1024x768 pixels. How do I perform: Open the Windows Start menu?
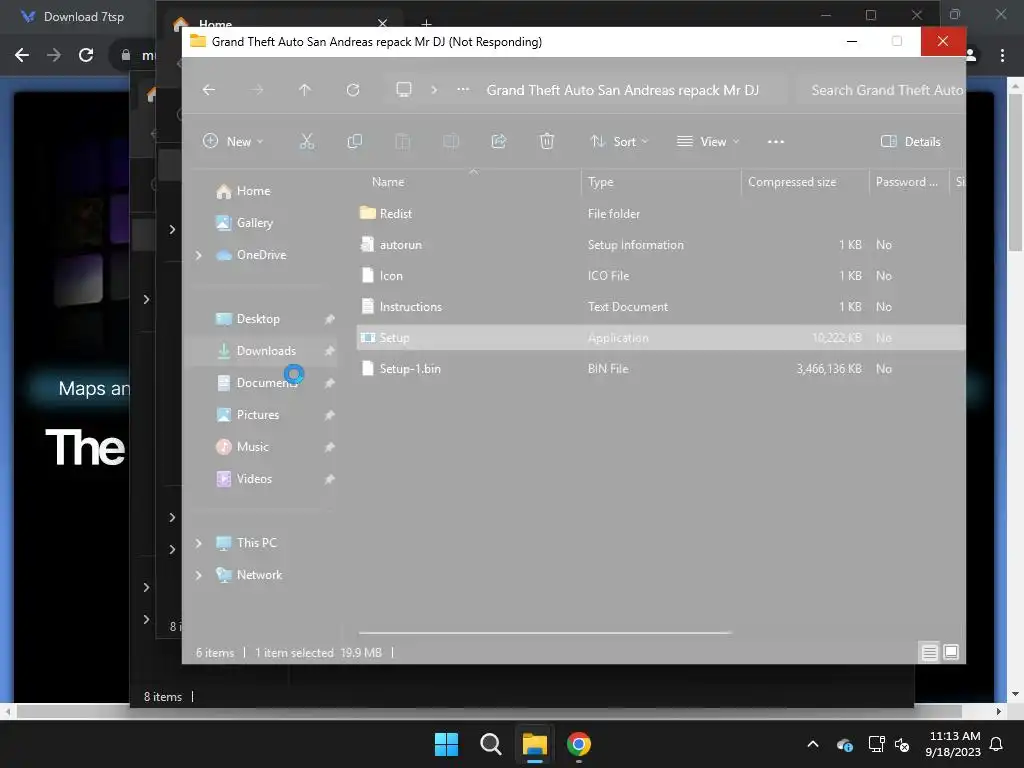(447, 744)
